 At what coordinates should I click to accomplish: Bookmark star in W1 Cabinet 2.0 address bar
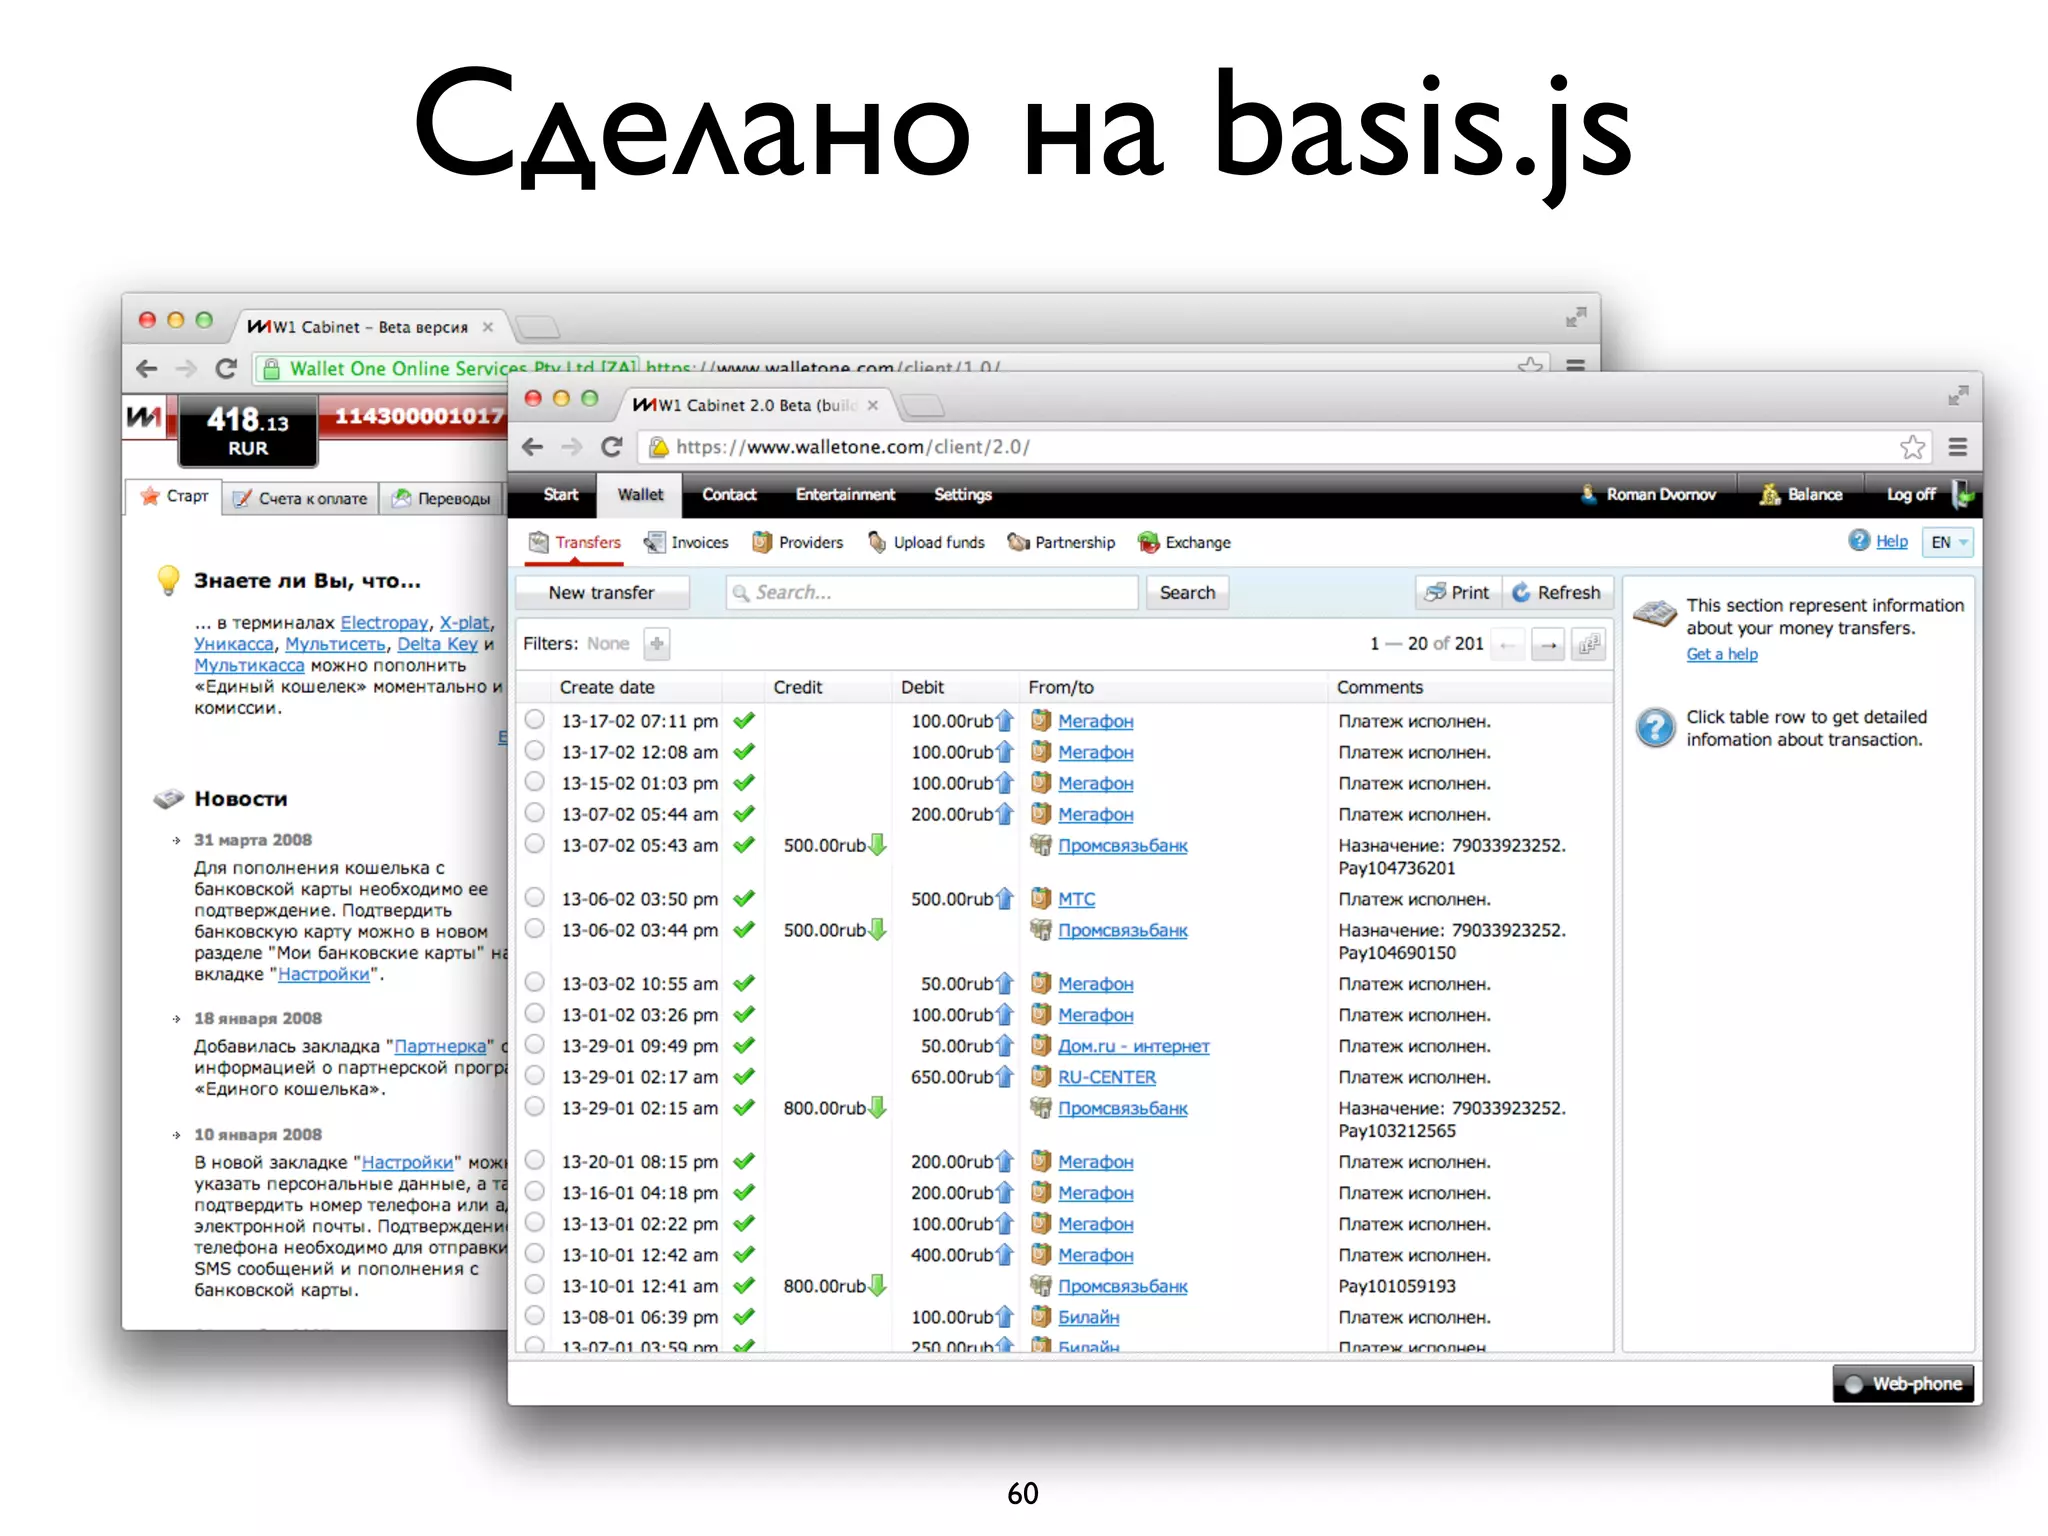[x=1912, y=447]
